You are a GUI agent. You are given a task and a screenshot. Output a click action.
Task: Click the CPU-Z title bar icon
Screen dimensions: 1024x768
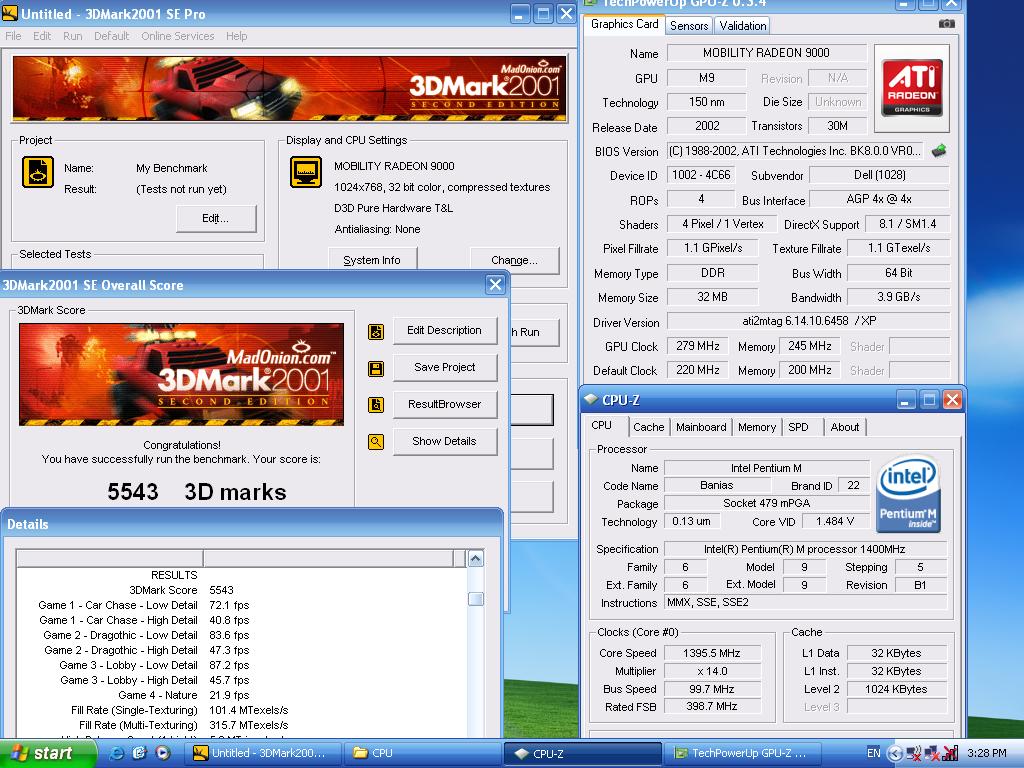(x=591, y=399)
